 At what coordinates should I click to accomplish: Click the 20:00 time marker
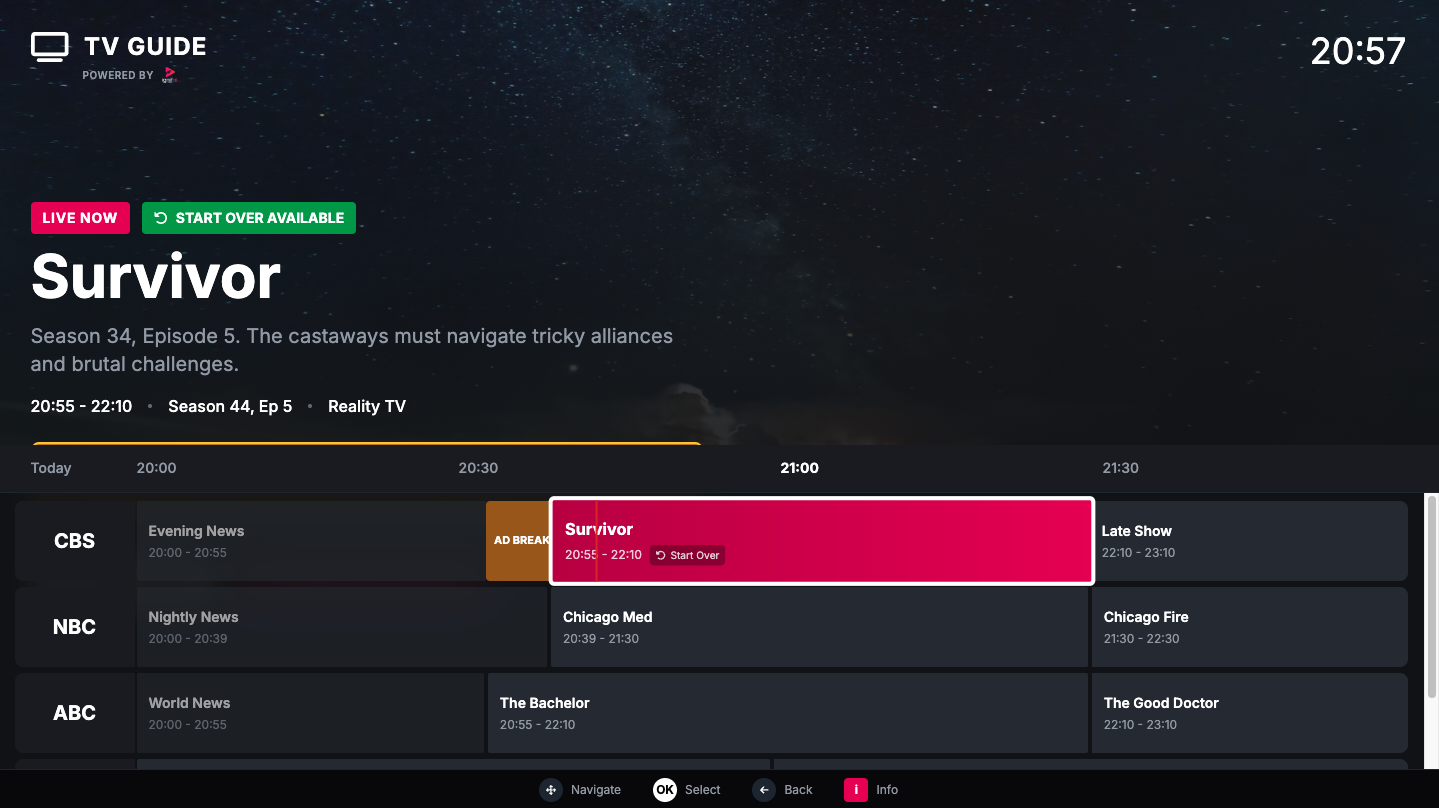[x=156, y=468]
